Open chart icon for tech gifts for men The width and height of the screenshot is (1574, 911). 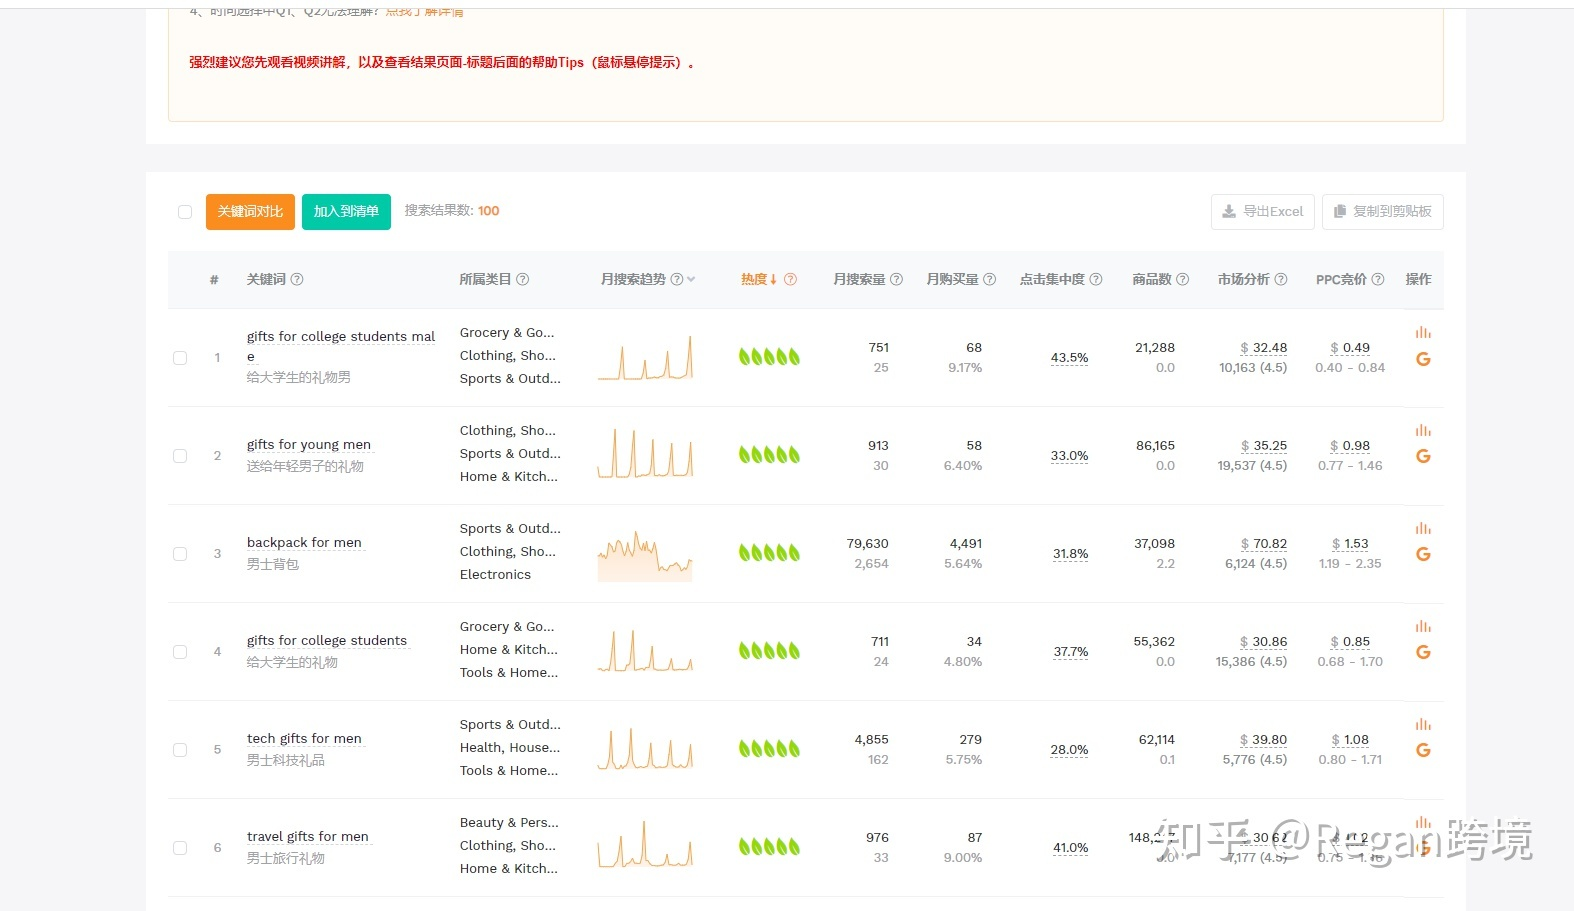point(1423,725)
